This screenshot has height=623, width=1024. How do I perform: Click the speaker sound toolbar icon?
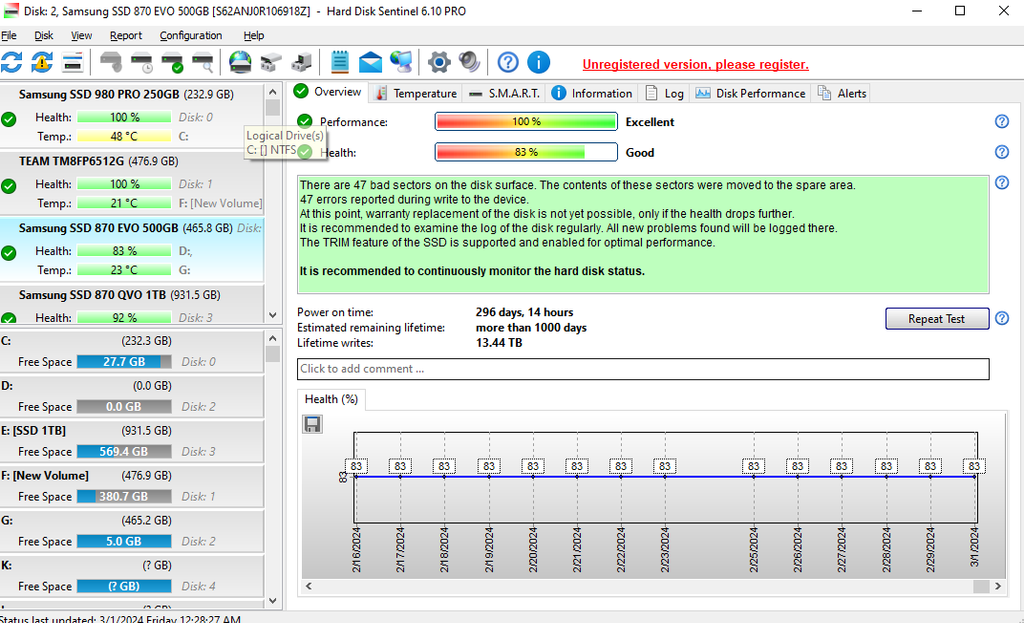tap(469, 63)
